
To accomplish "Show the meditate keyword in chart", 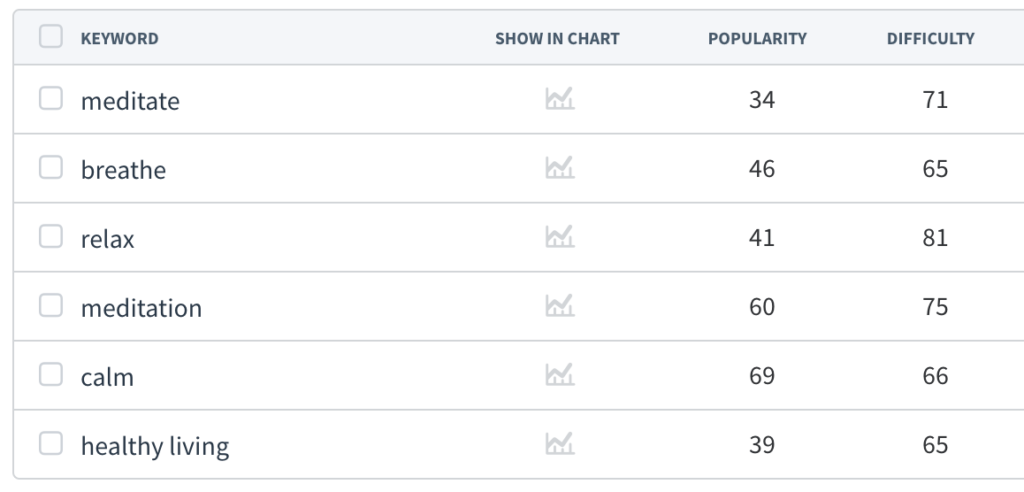I will pos(560,99).
